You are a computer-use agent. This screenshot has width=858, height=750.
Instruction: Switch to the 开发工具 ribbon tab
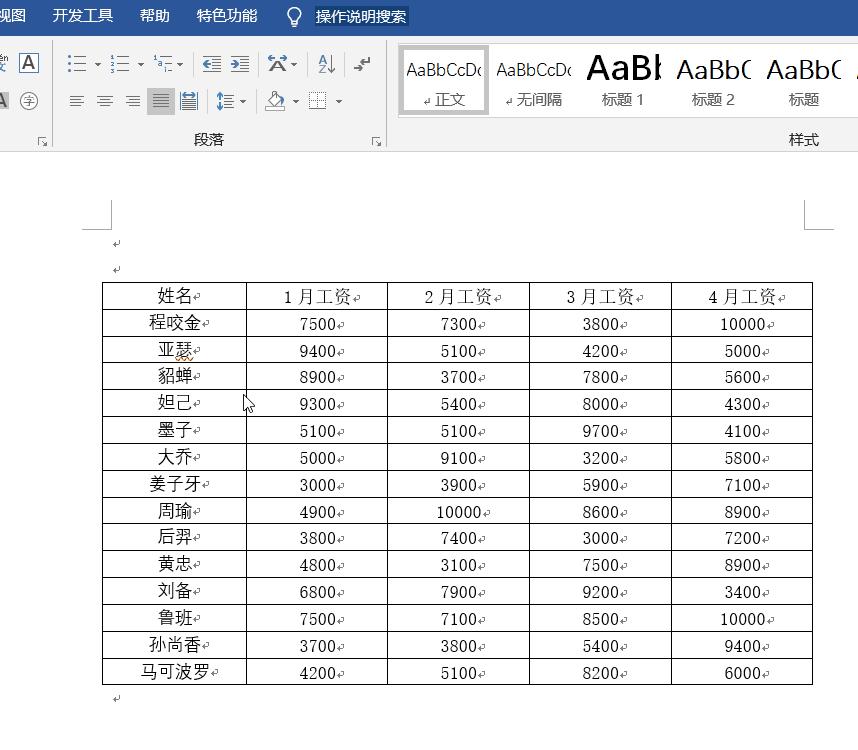click(x=82, y=16)
